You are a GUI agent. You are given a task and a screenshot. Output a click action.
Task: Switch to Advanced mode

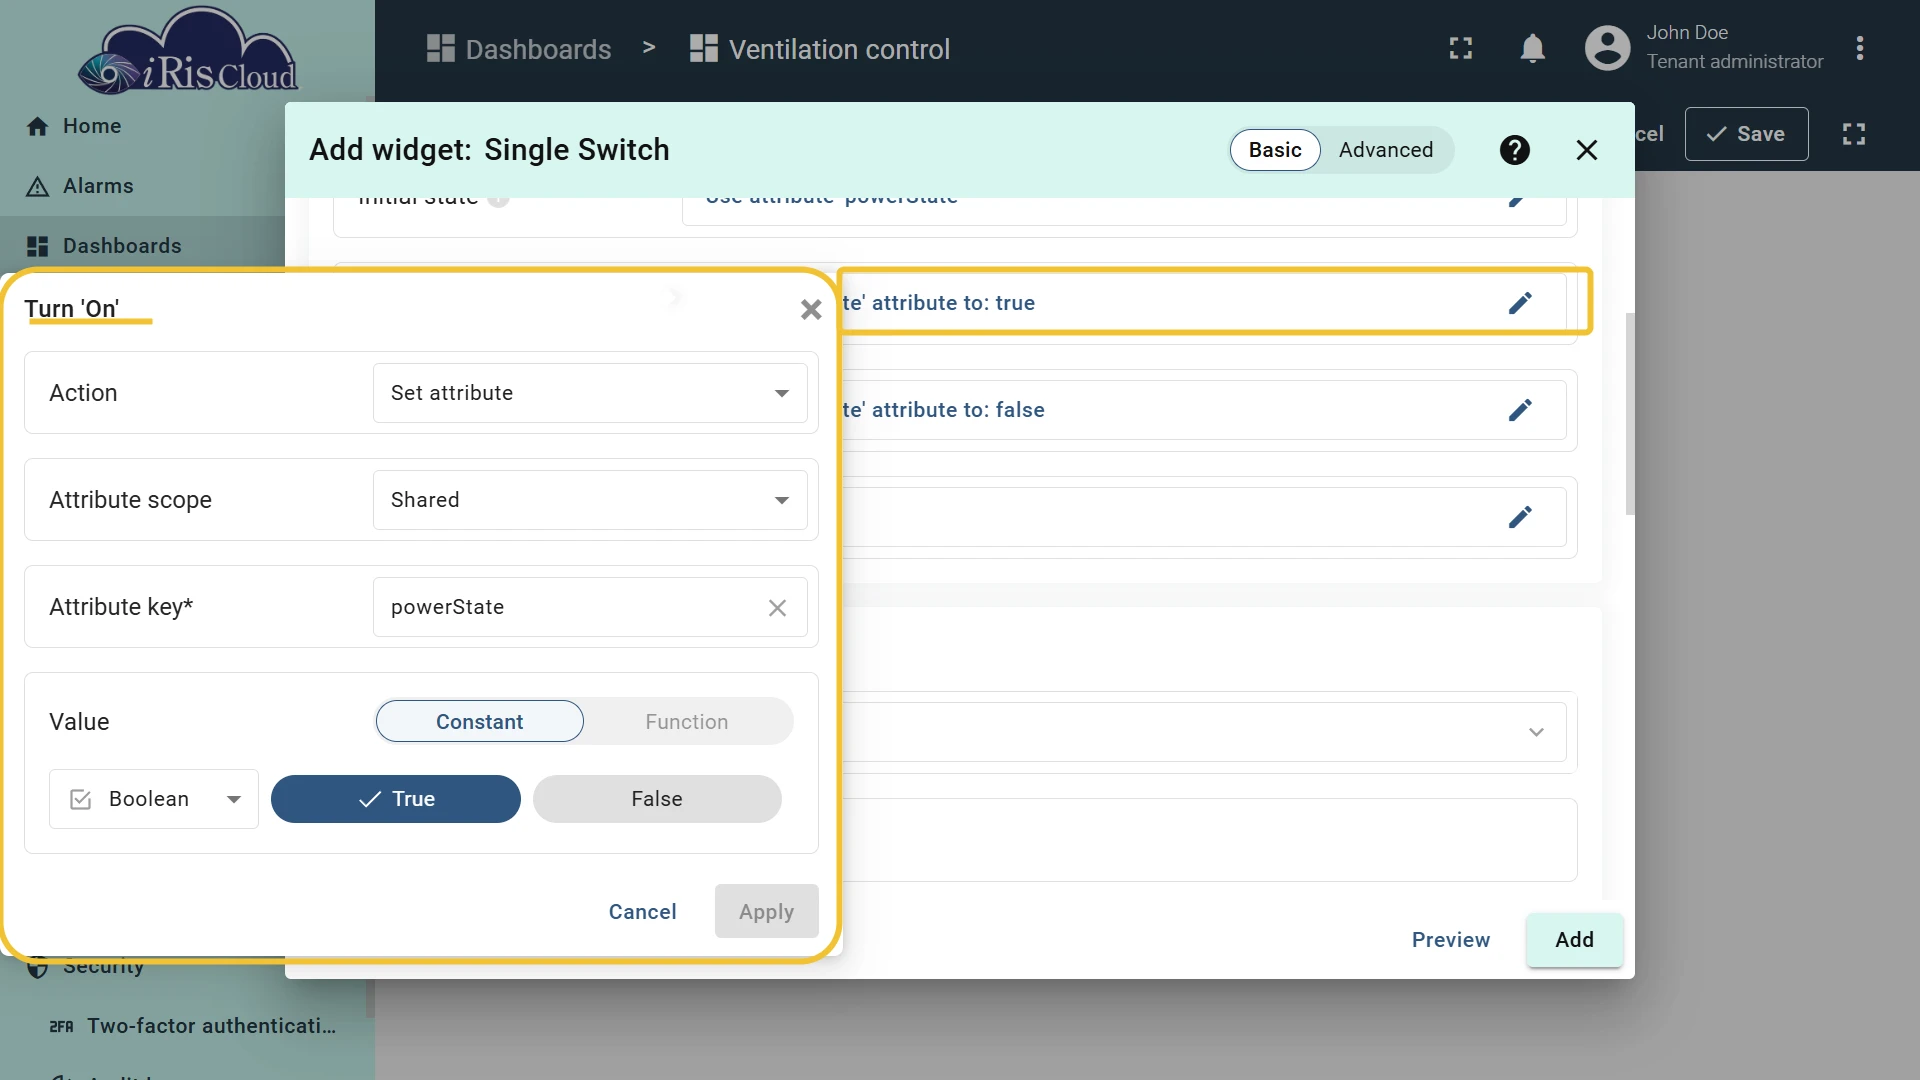pyautogui.click(x=1385, y=150)
